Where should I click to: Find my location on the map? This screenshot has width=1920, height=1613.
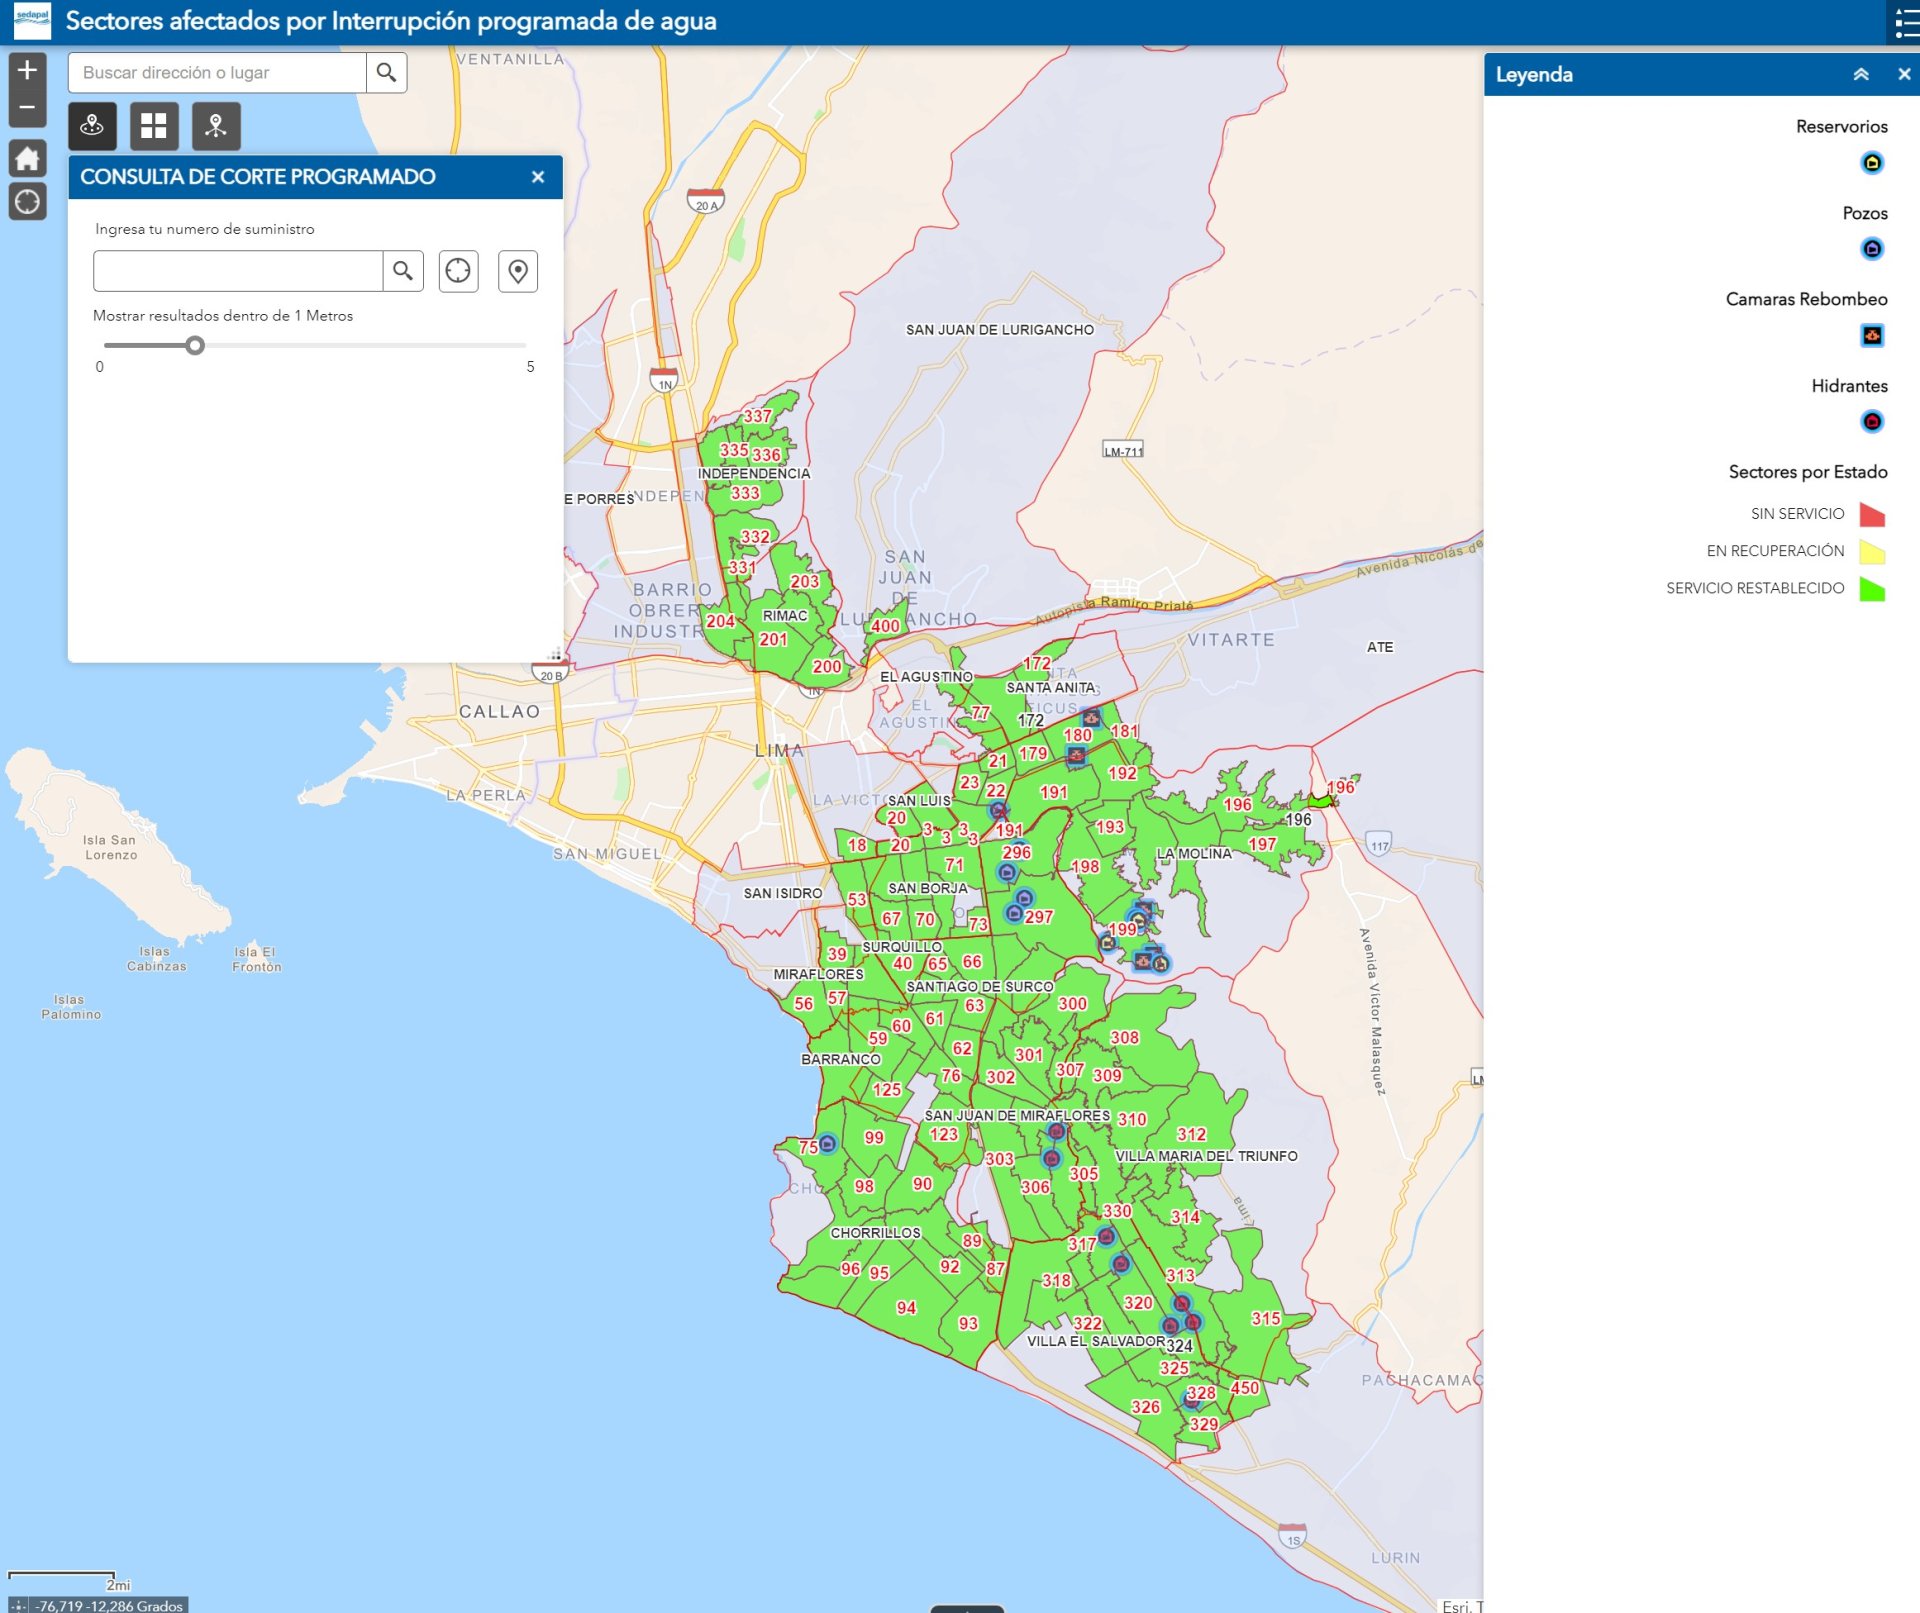pos(27,202)
